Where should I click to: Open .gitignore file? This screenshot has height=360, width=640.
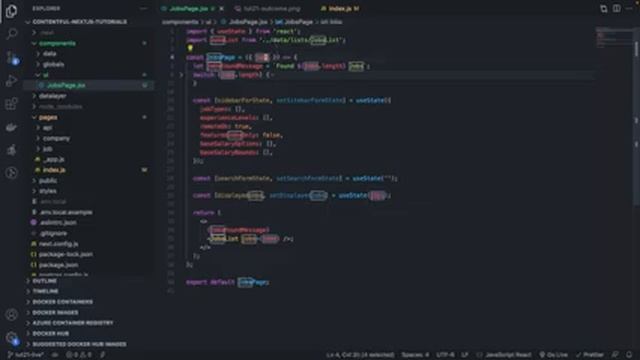pos(53,233)
